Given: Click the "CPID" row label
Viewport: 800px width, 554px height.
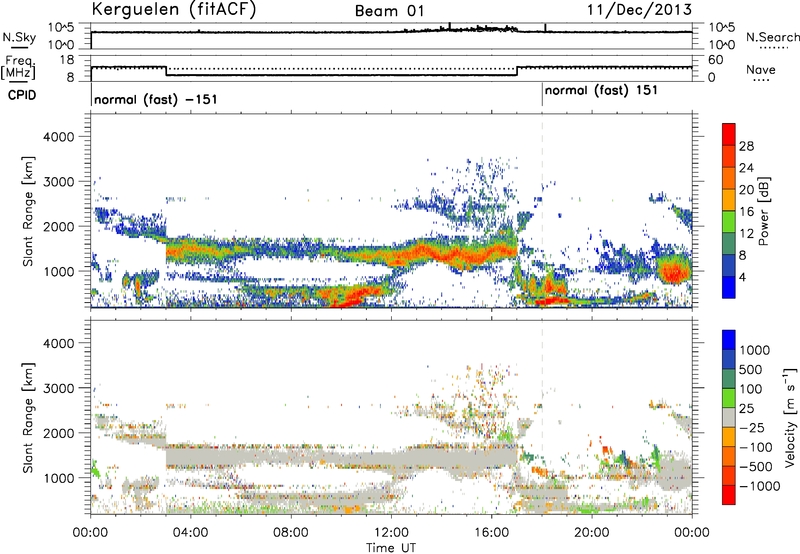Looking at the screenshot, I should coord(22,95).
